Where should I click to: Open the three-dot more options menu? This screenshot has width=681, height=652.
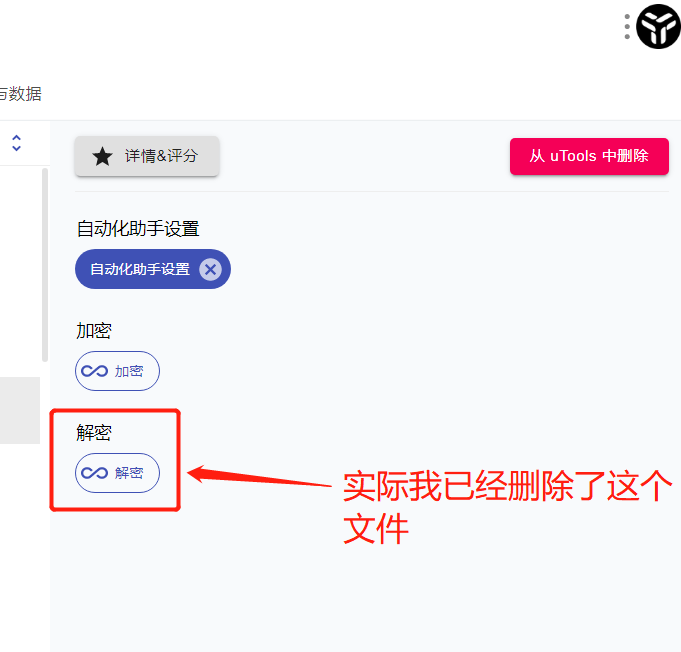coord(627,27)
